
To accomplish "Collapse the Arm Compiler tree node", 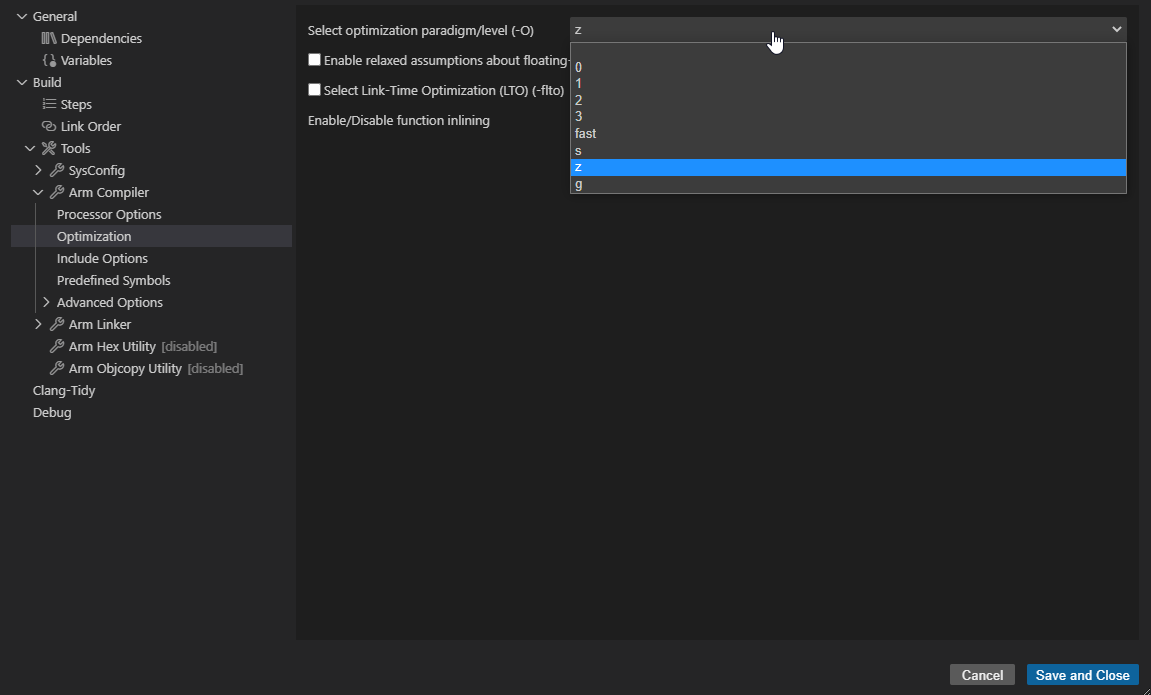I will [38, 192].
